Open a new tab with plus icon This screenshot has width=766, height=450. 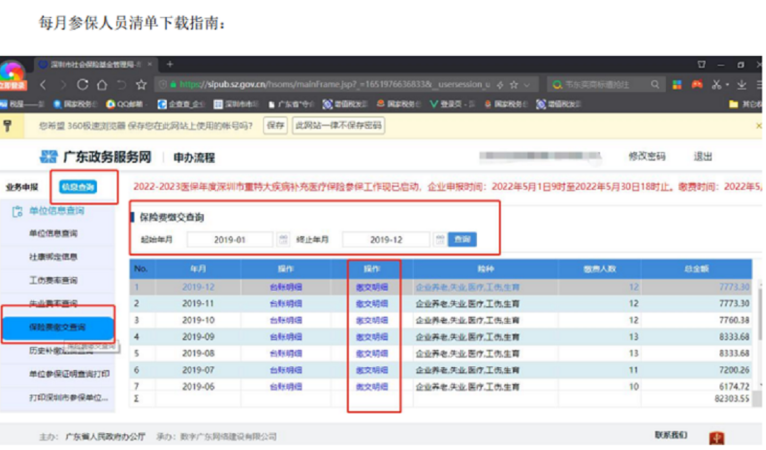(170, 64)
